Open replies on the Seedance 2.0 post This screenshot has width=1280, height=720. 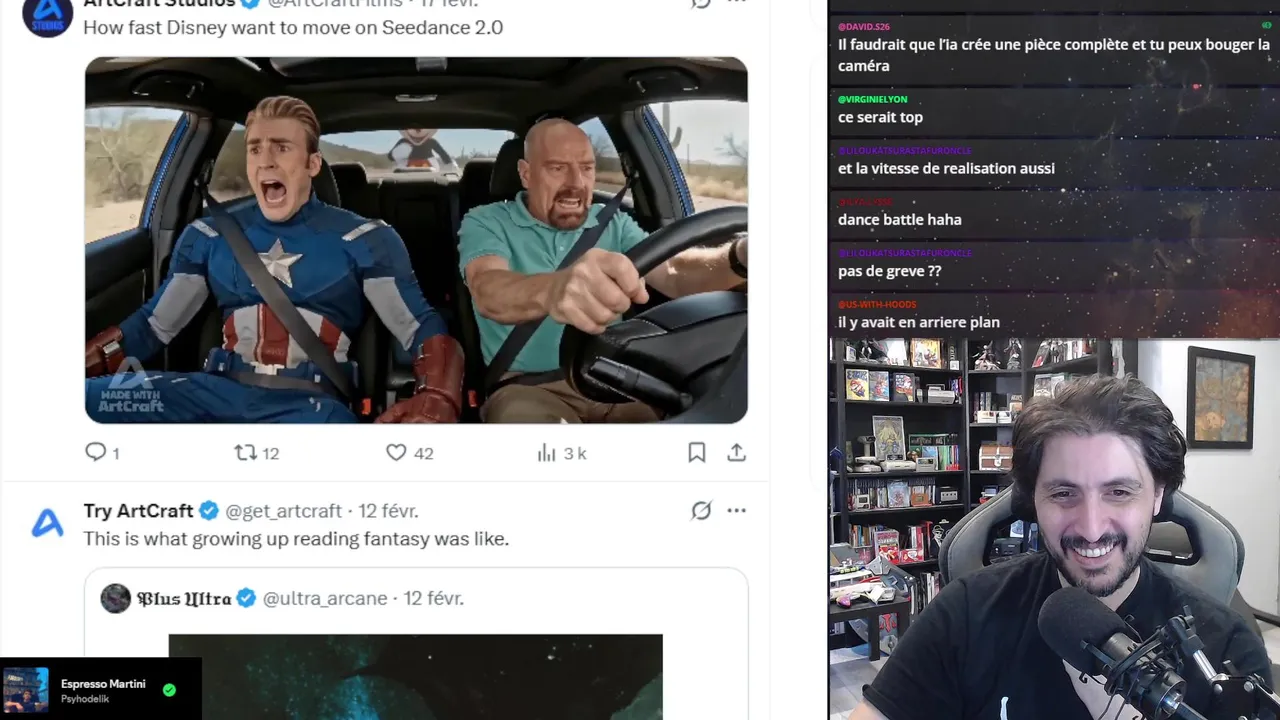tap(102, 453)
